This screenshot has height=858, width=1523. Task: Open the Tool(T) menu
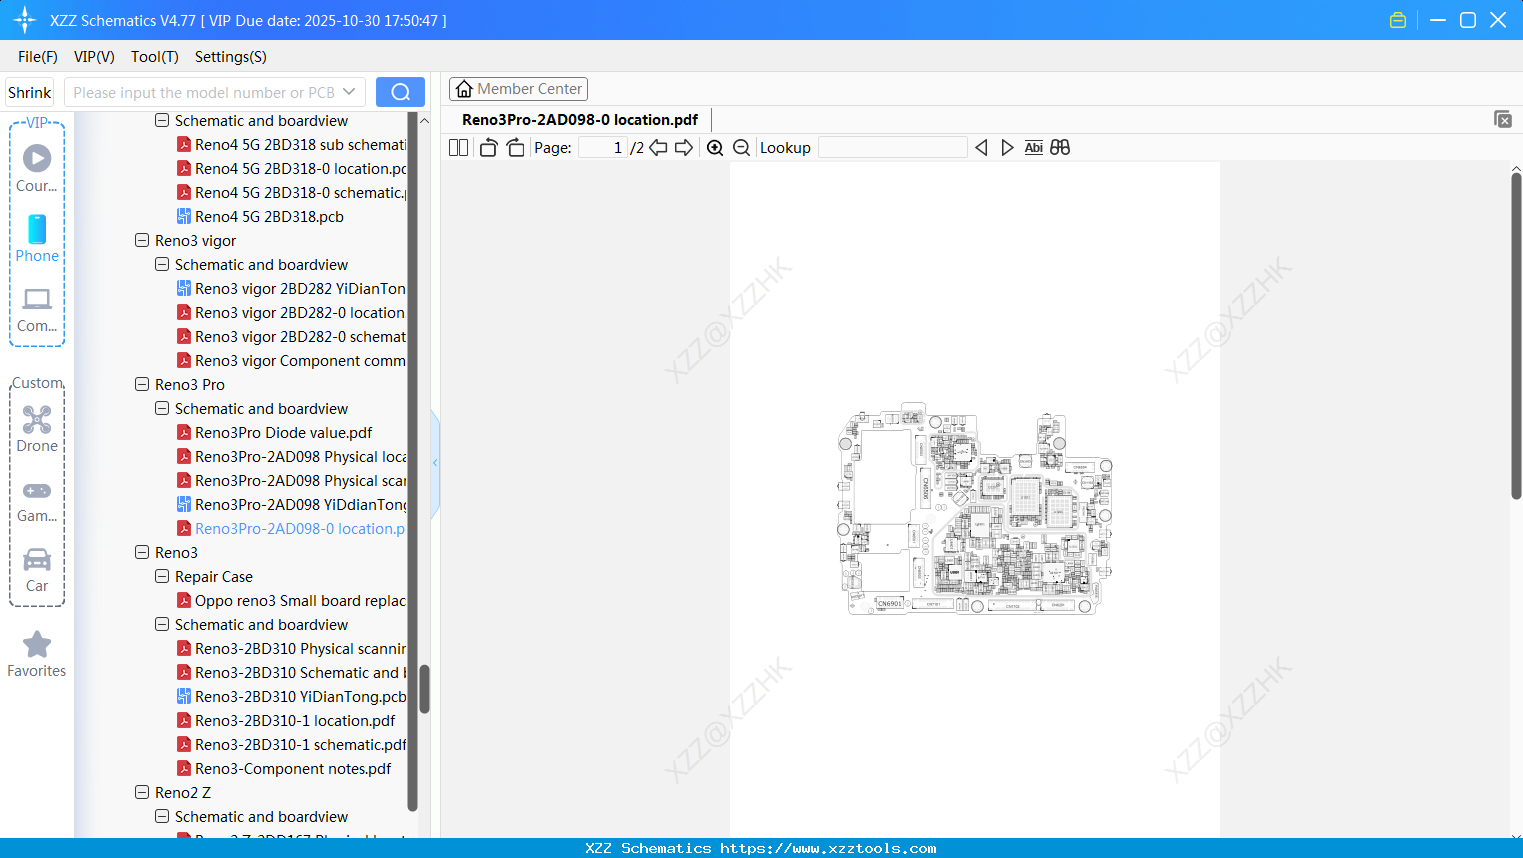155,57
